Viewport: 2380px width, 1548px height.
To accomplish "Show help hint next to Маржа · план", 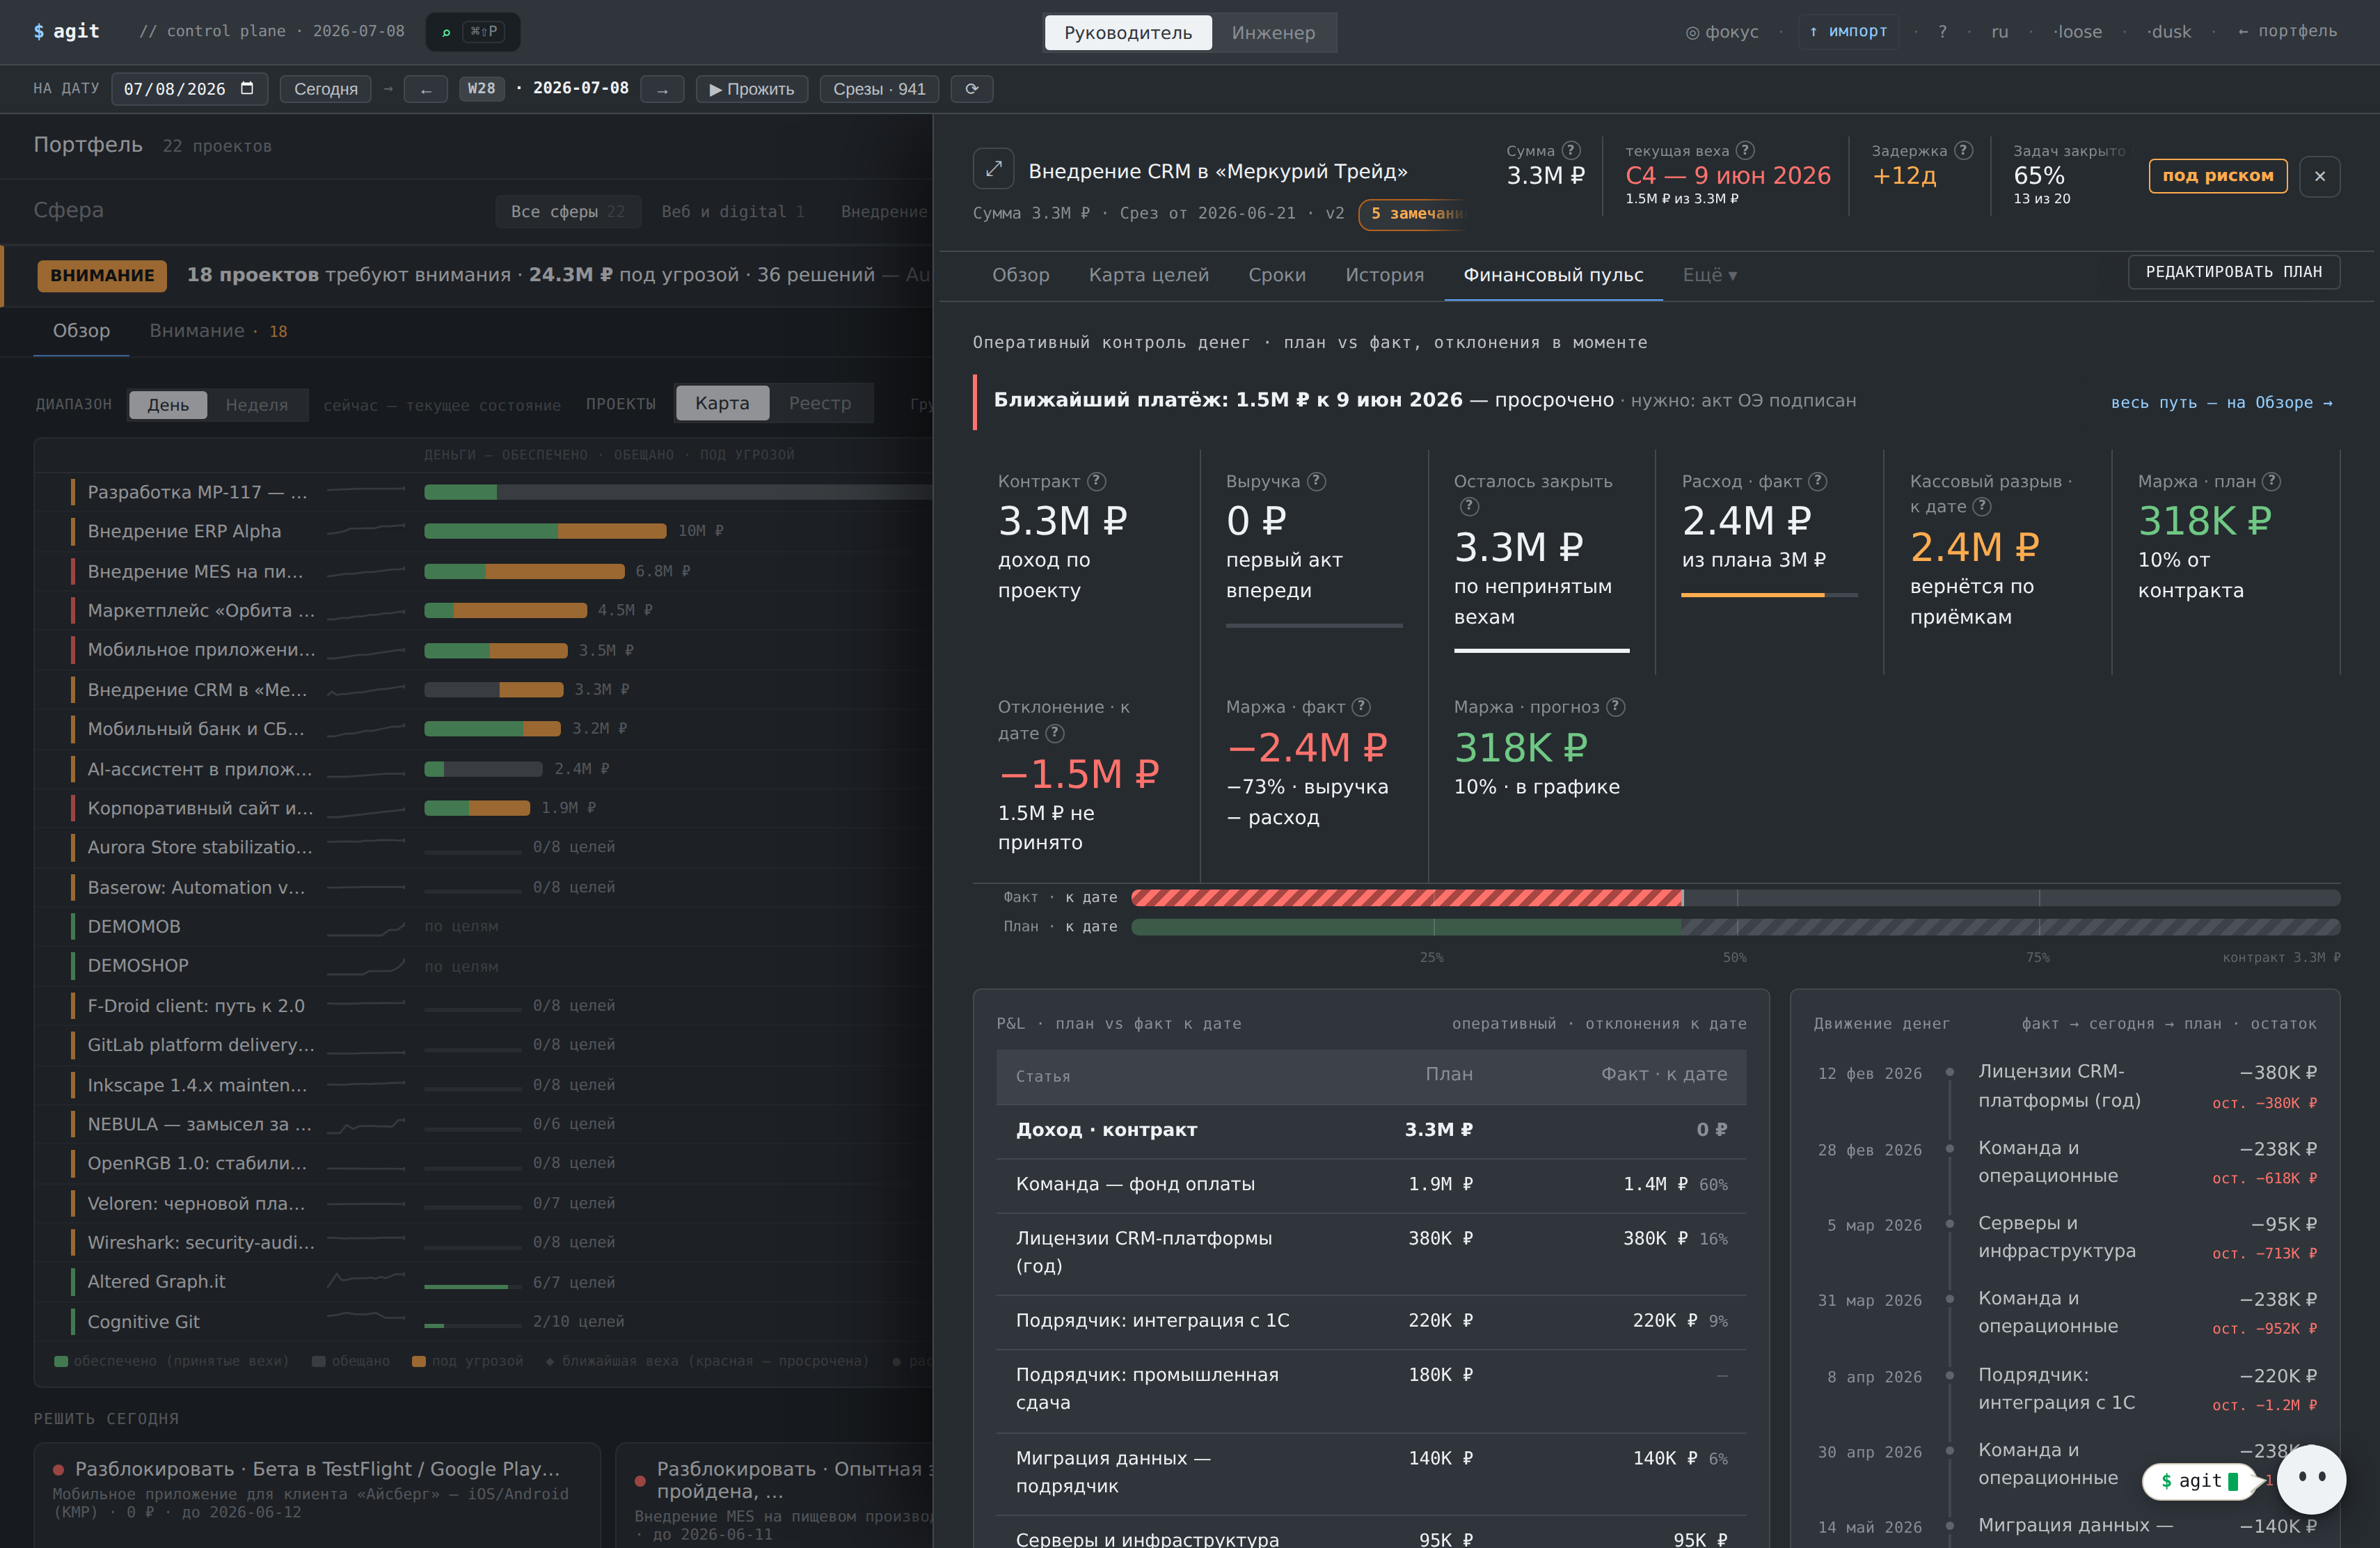I will pyautogui.click(x=2271, y=481).
